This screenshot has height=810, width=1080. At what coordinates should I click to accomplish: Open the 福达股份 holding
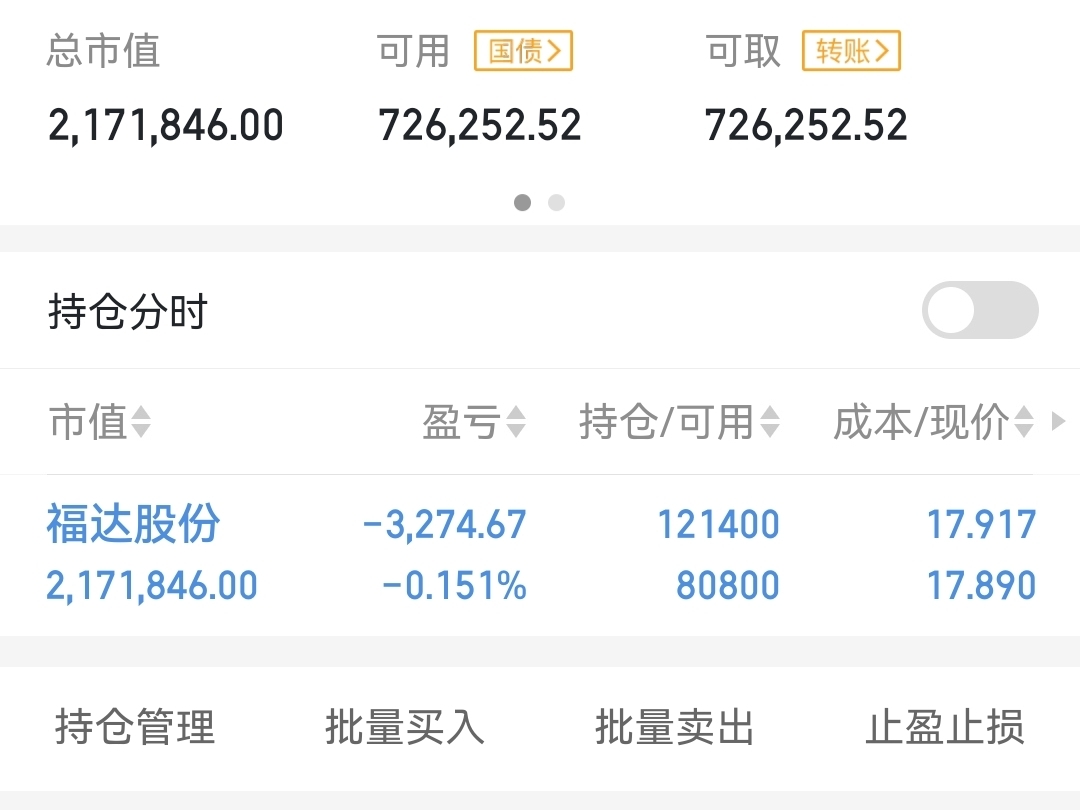134,523
